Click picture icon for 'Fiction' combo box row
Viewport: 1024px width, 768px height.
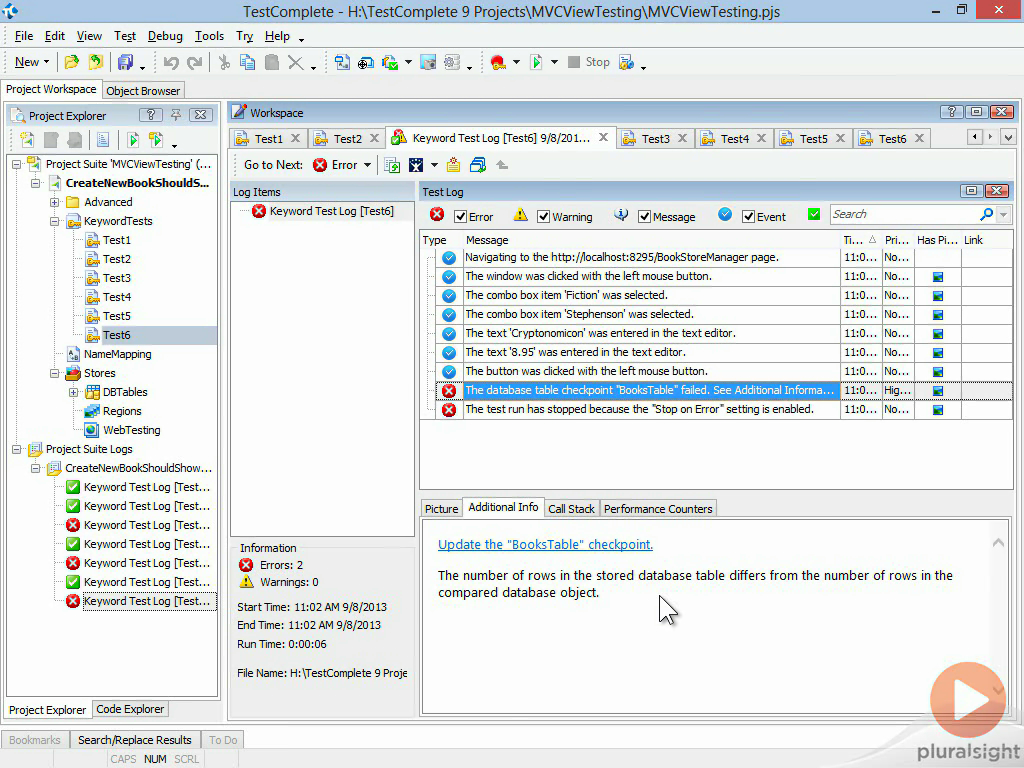(x=938, y=296)
